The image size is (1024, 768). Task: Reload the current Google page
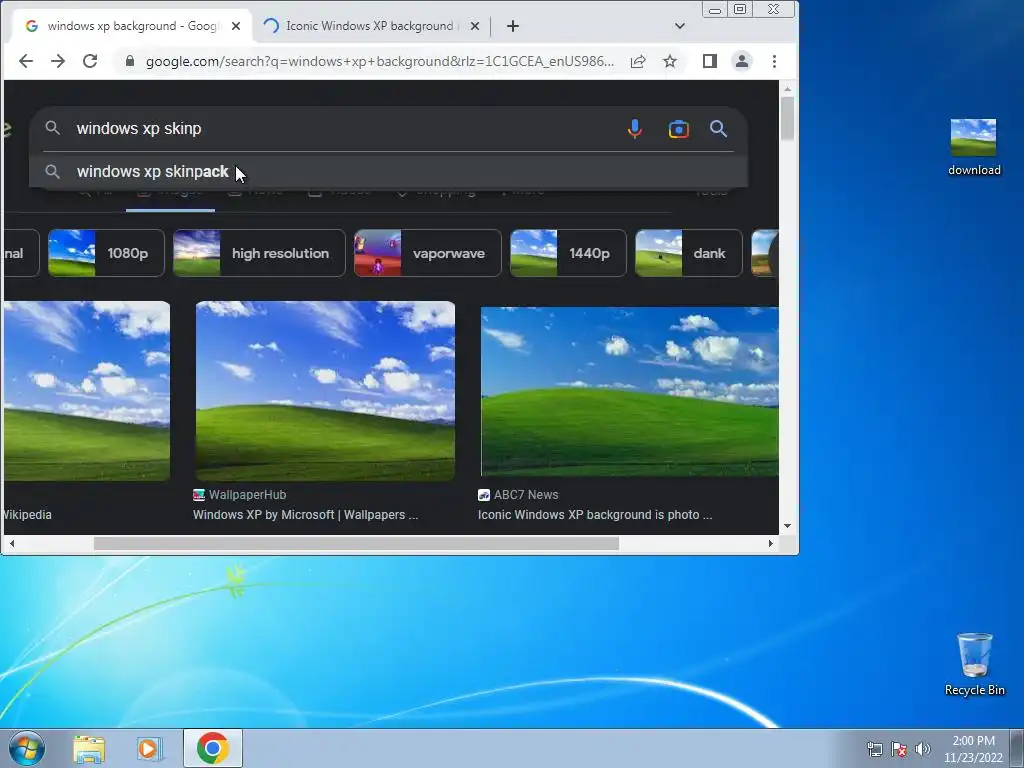click(x=90, y=61)
